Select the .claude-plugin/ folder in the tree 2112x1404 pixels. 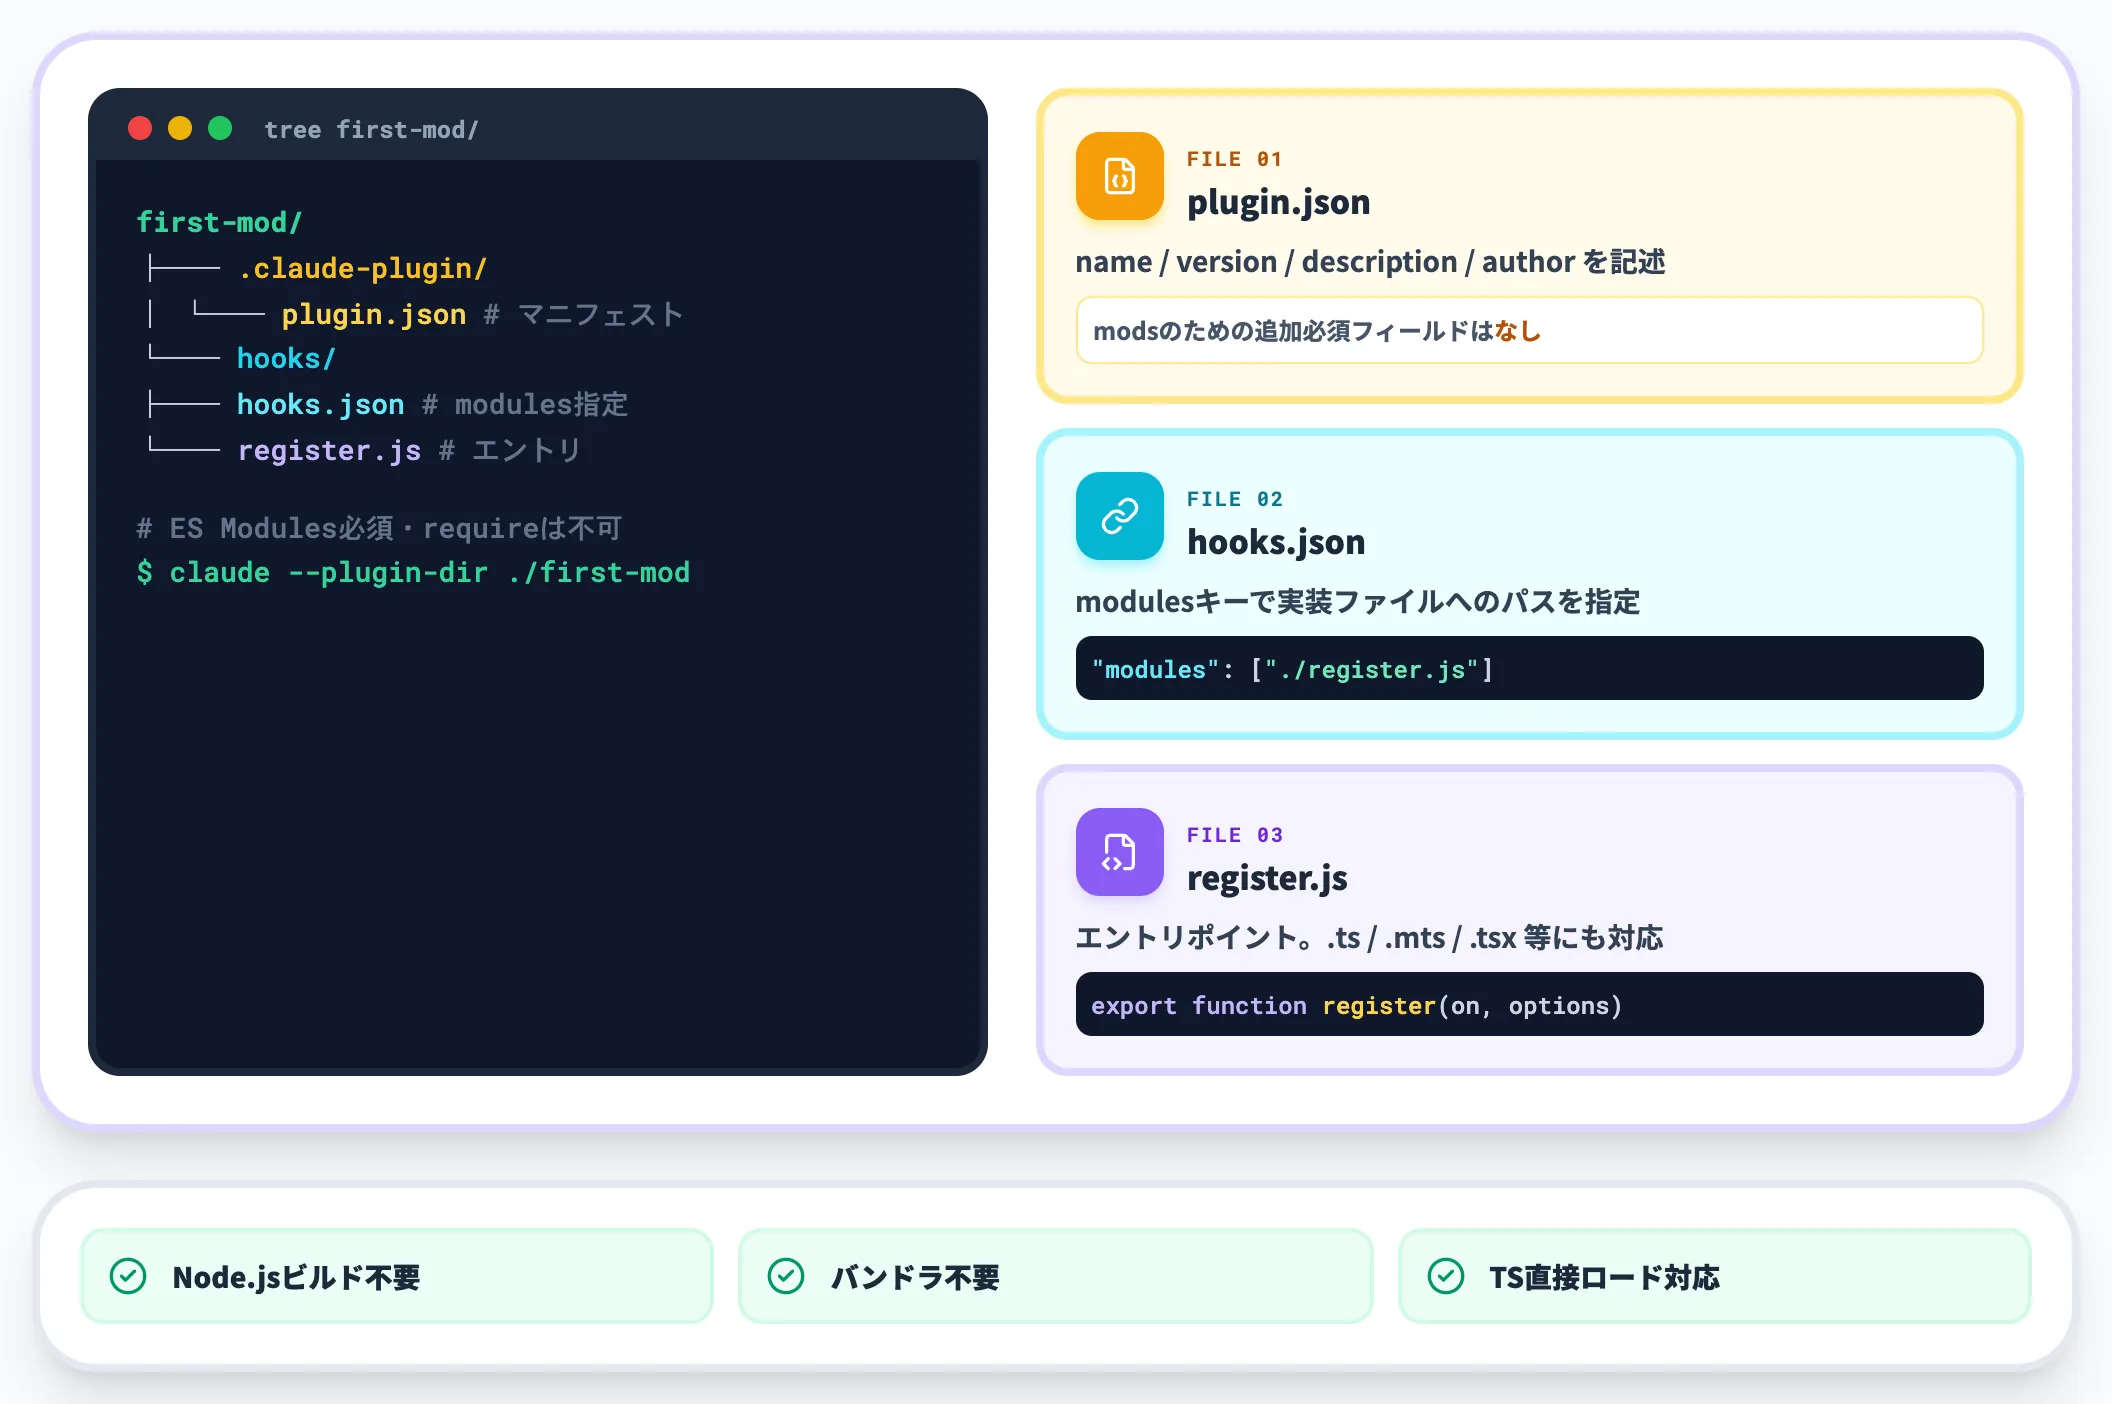tap(362, 268)
